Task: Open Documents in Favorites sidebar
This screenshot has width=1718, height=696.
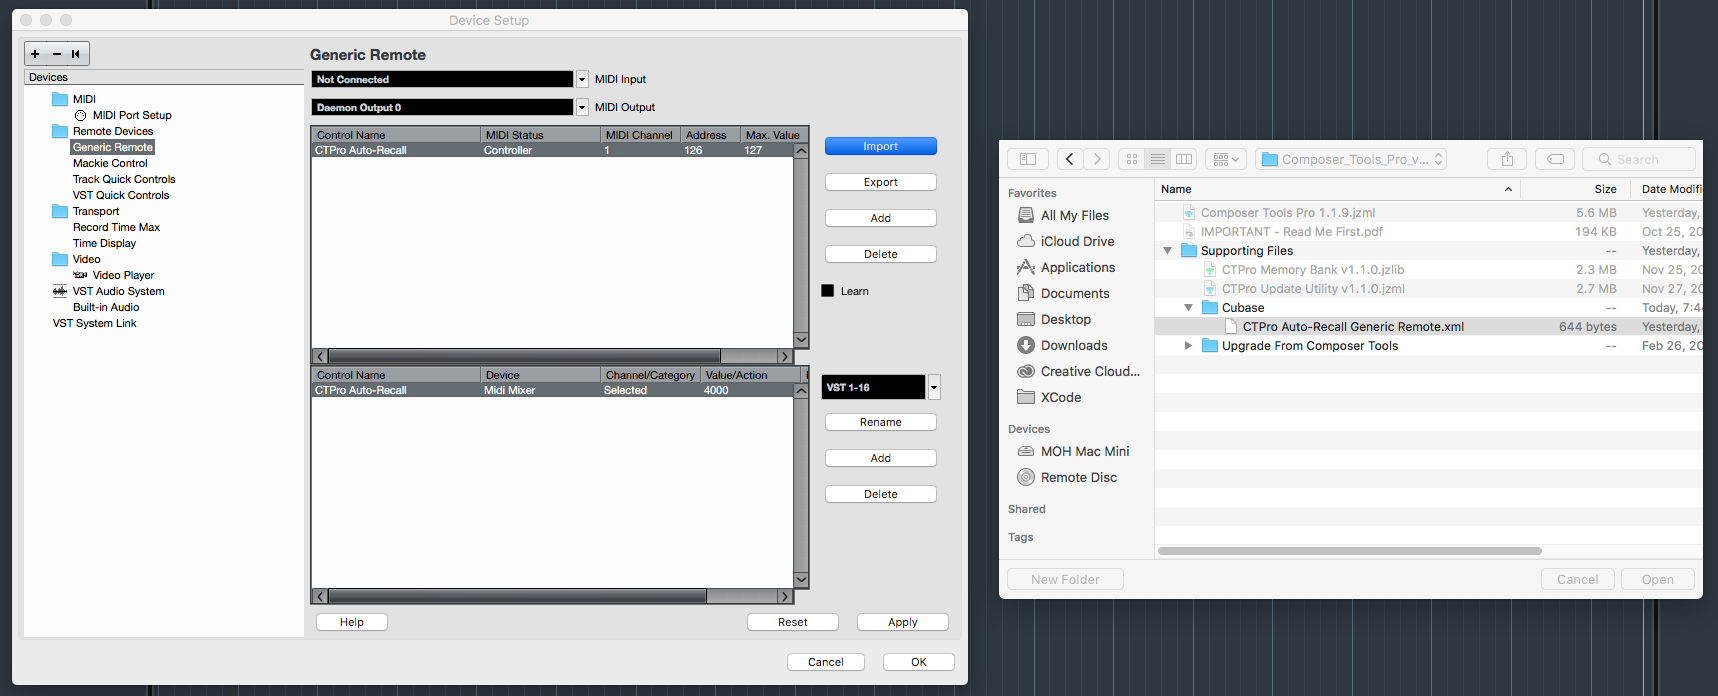Action: tap(1074, 293)
